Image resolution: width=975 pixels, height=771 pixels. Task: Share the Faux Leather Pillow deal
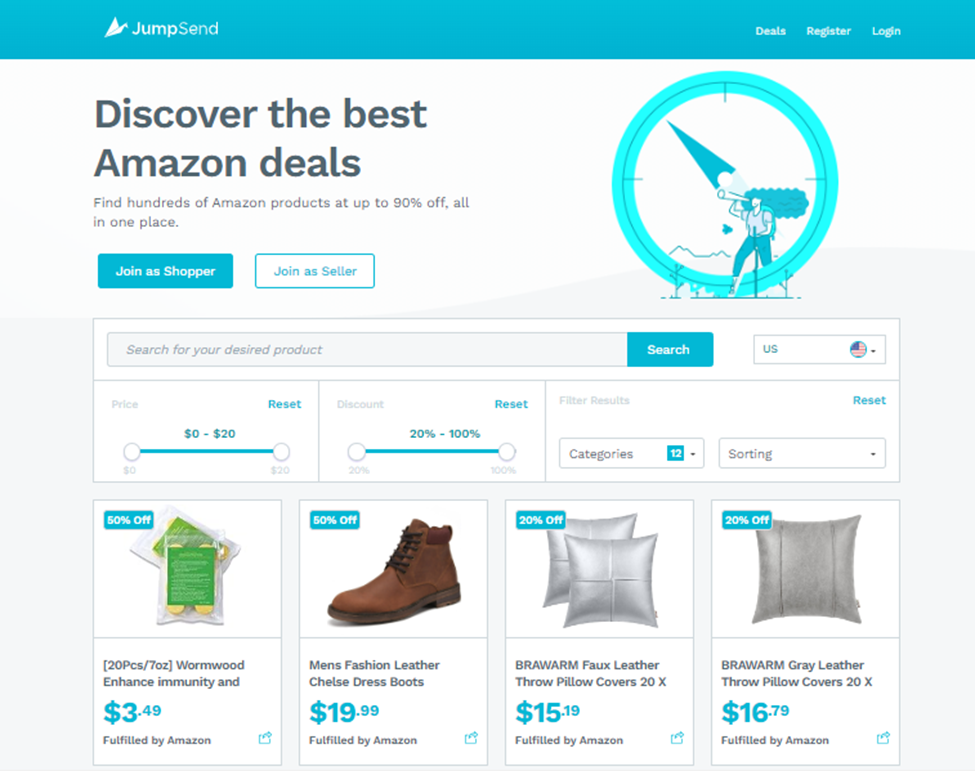tap(677, 738)
